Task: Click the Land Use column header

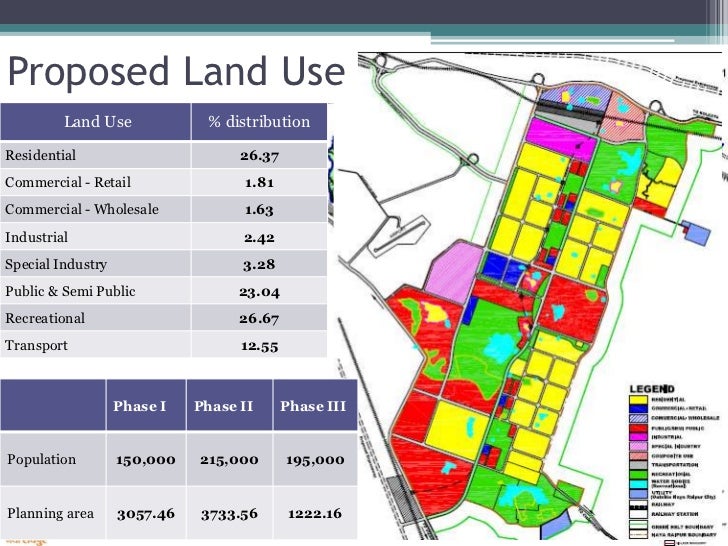Action: tap(98, 122)
